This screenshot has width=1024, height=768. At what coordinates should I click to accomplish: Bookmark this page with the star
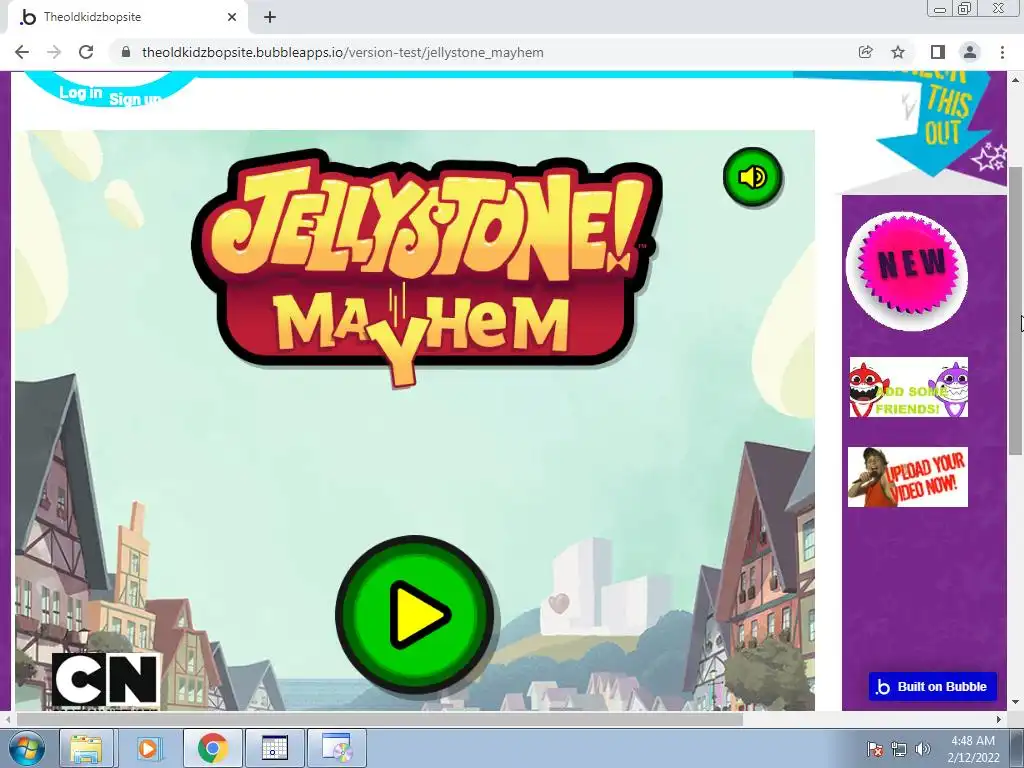coord(898,52)
